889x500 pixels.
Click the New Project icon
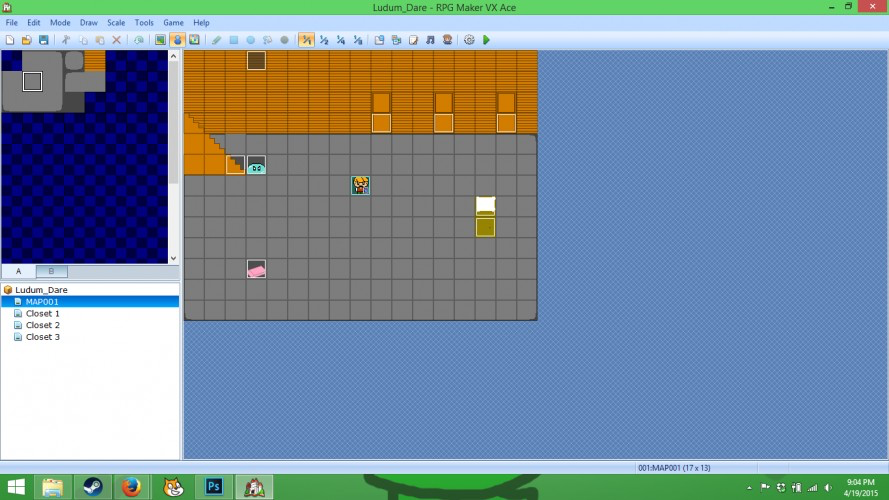point(10,40)
